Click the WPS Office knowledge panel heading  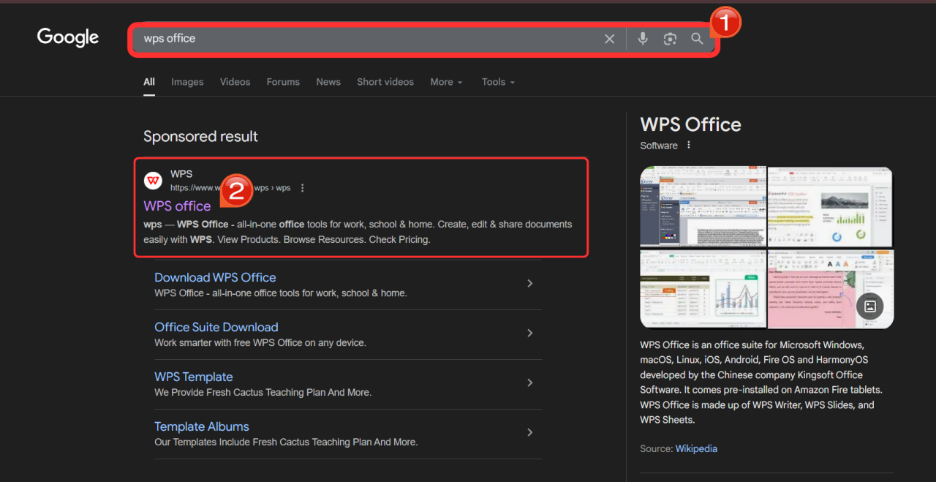pyautogui.click(x=691, y=125)
